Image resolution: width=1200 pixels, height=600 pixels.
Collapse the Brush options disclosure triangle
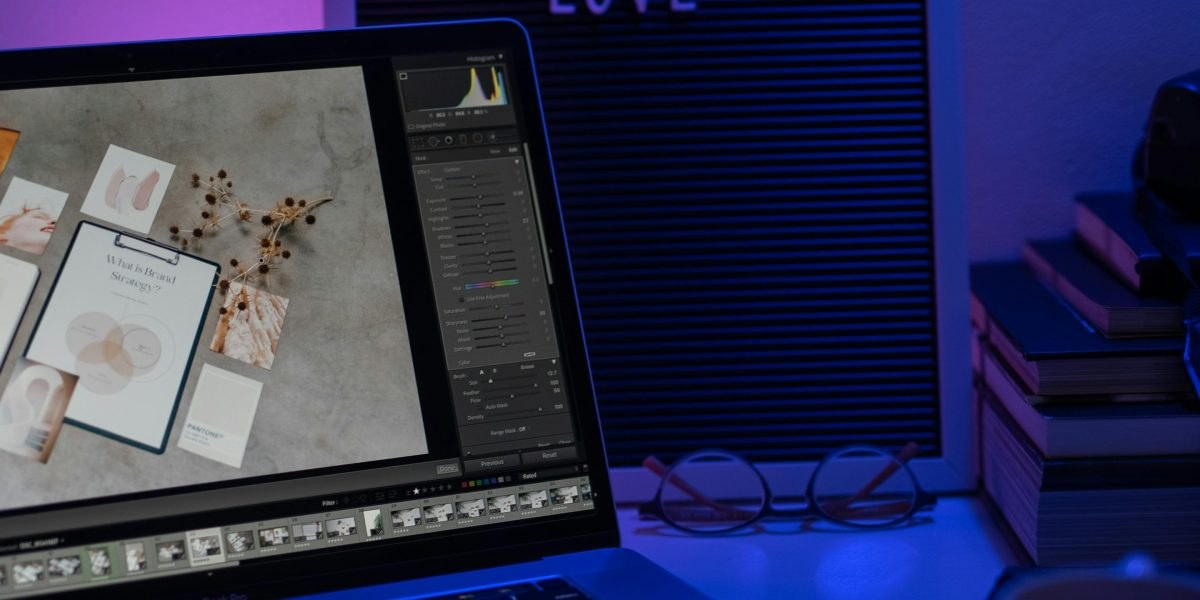tap(554, 362)
